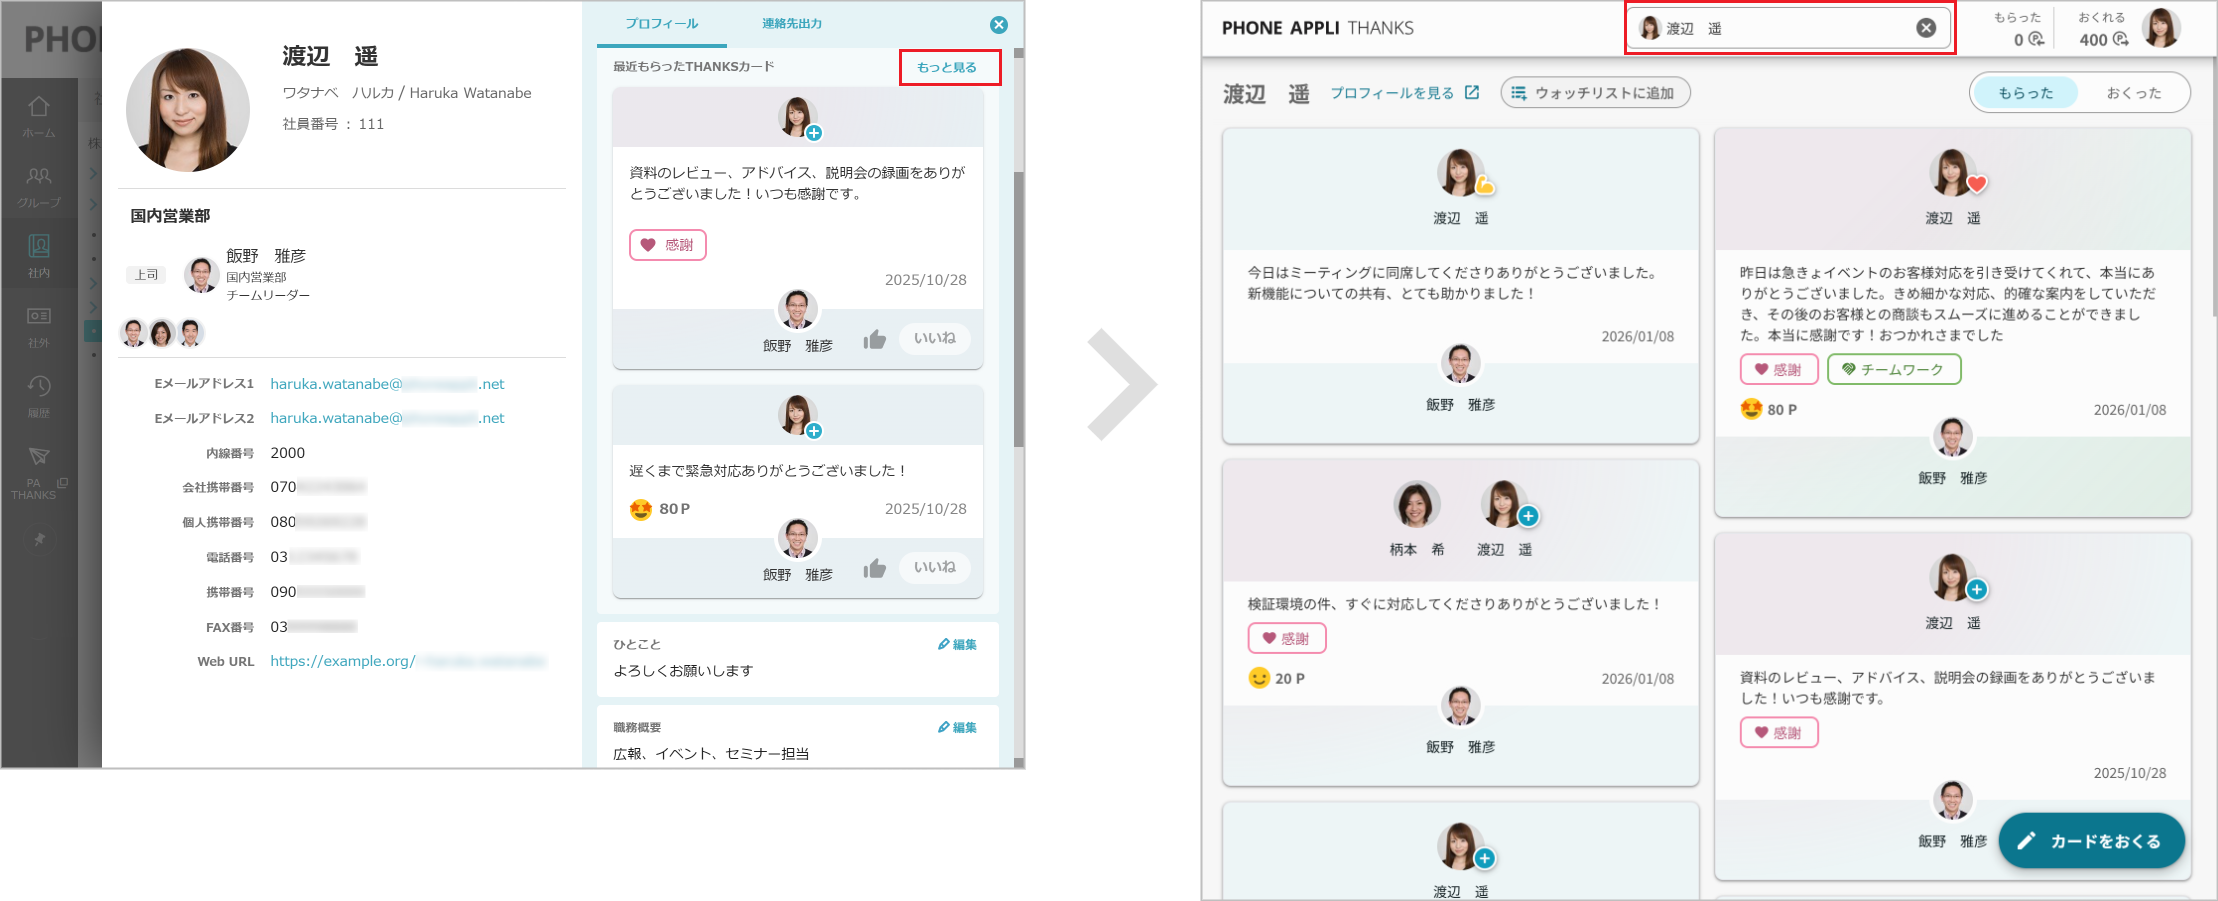Open the 履歴 history sidebar icon
The image size is (2218, 901).
click(39, 392)
